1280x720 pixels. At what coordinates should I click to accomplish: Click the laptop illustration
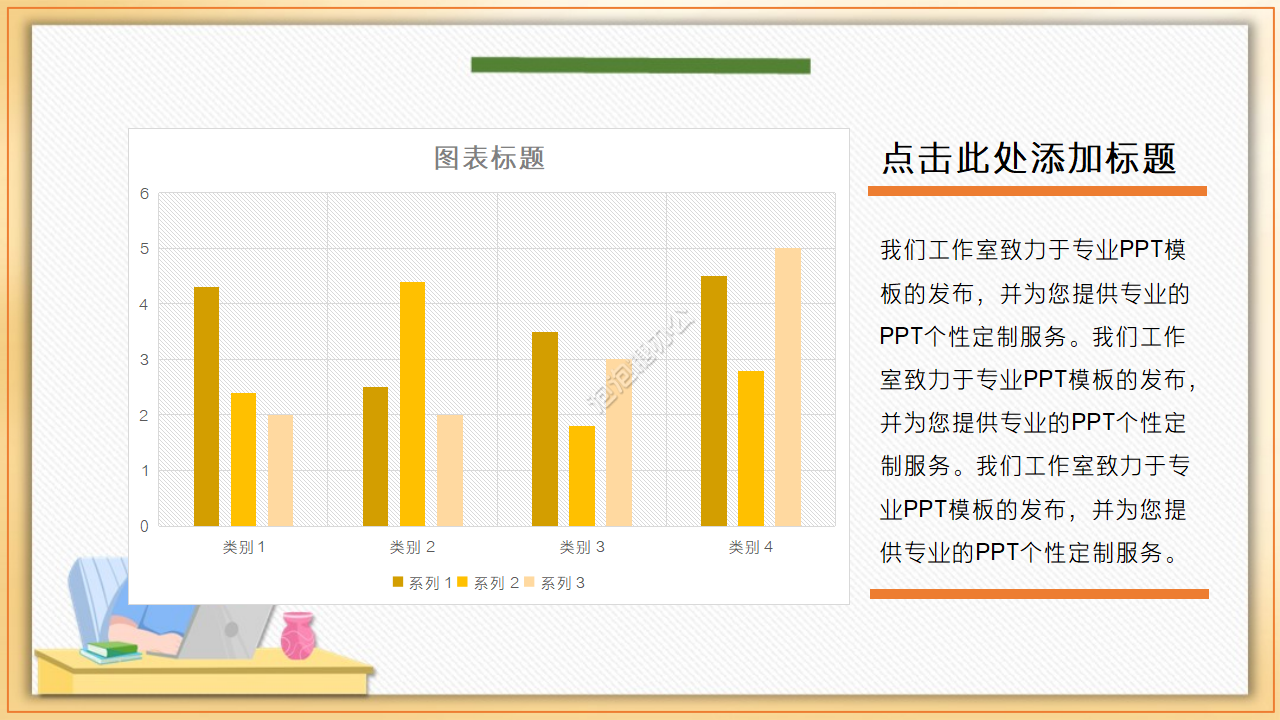[228, 630]
